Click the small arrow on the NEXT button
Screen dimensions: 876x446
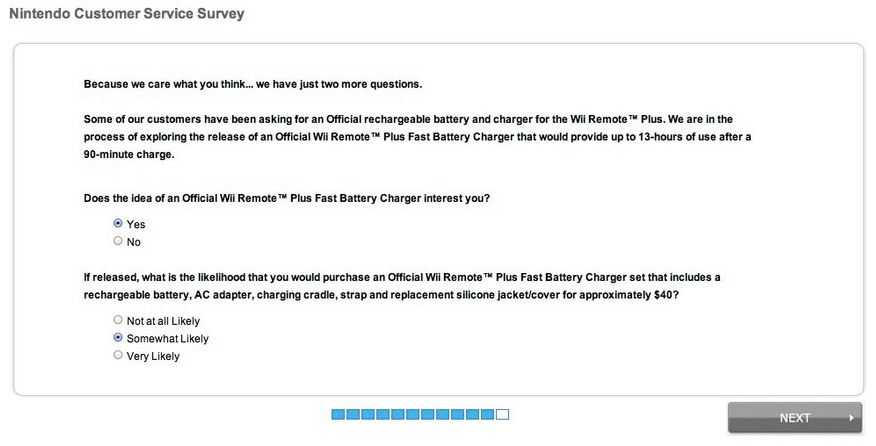click(x=851, y=418)
